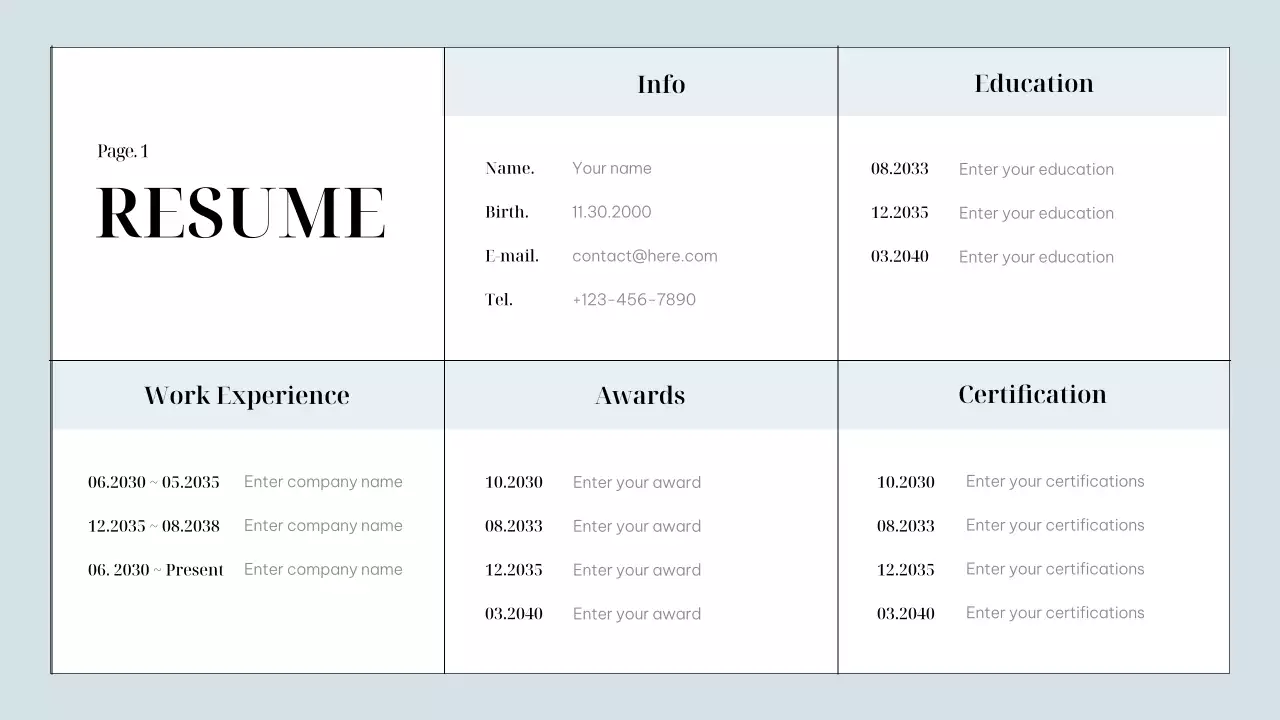The image size is (1280, 720).
Task: Click the award entry beside 10.2030
Action: click(x=636, y=482)
